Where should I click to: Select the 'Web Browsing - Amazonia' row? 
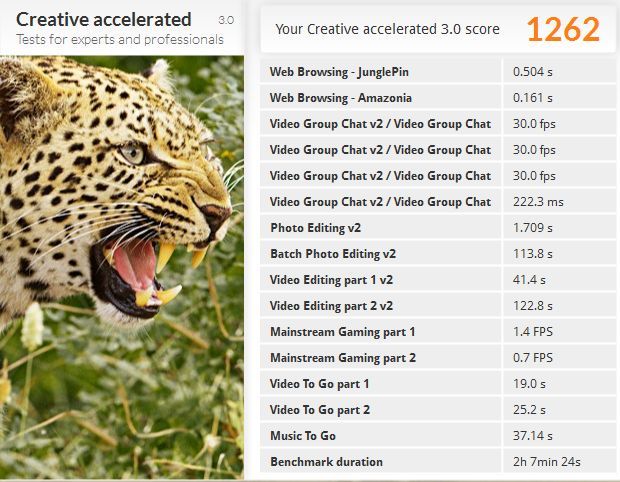point(438,98)
